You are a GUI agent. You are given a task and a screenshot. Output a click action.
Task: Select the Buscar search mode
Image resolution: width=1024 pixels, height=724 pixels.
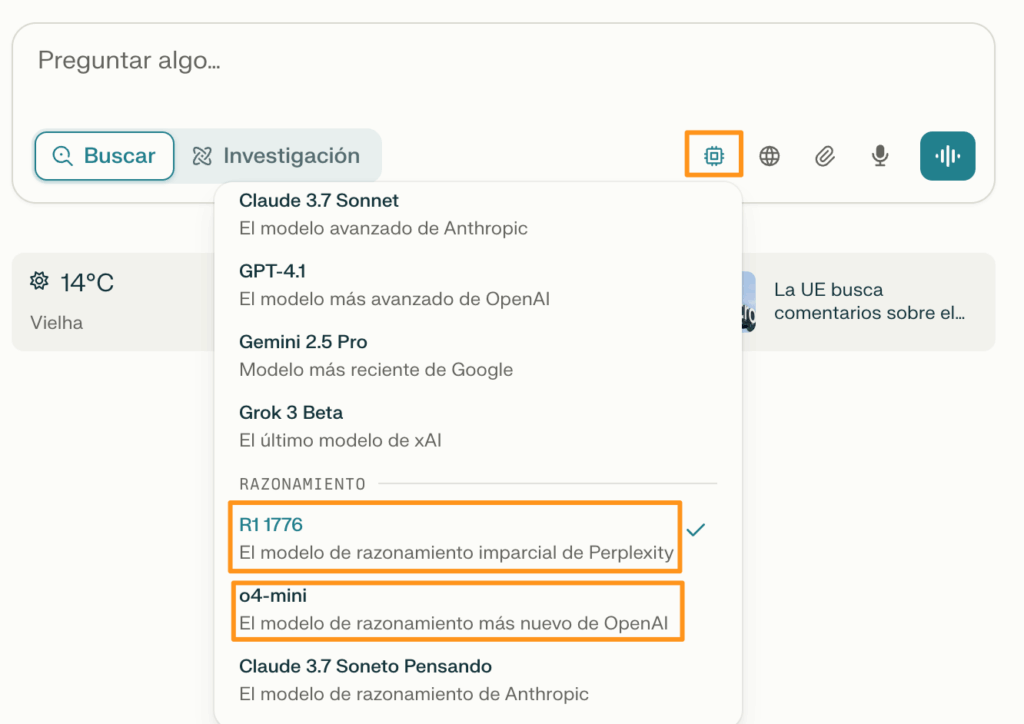[104, 156]
